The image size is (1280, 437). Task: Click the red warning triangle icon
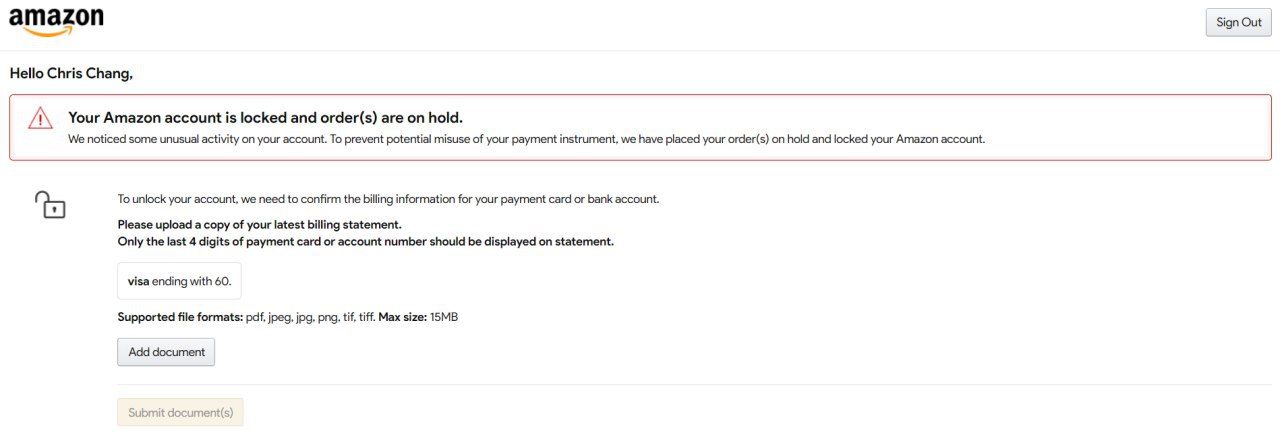[40, 119]
